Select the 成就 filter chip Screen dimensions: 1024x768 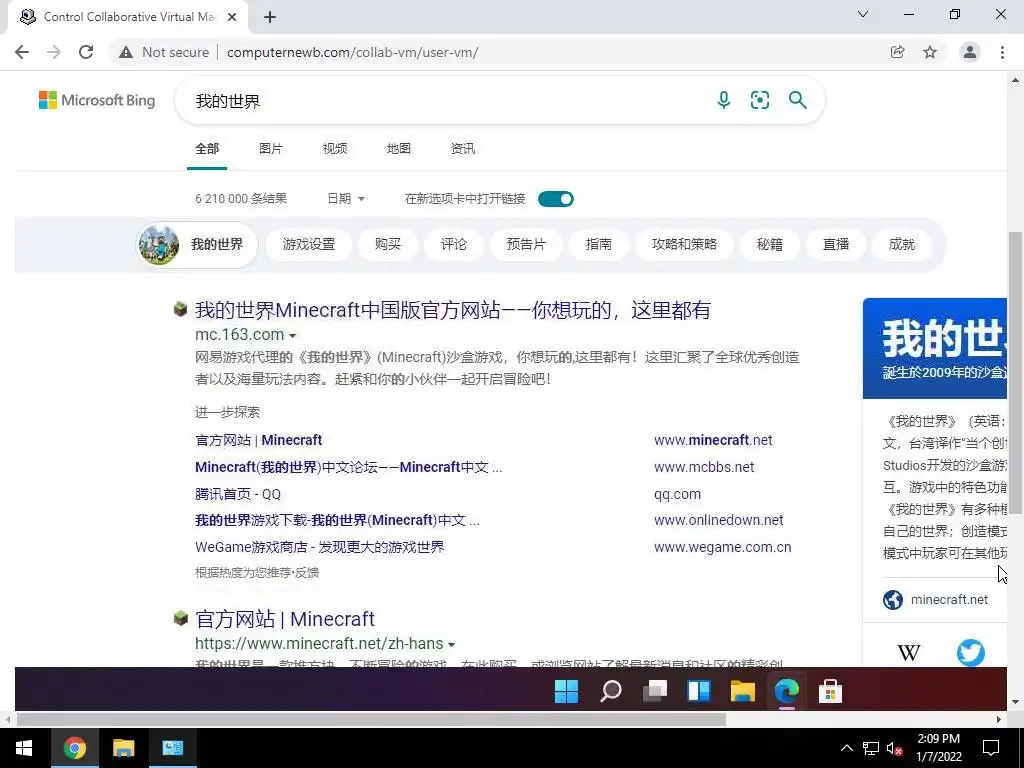[x=902, y=244]
